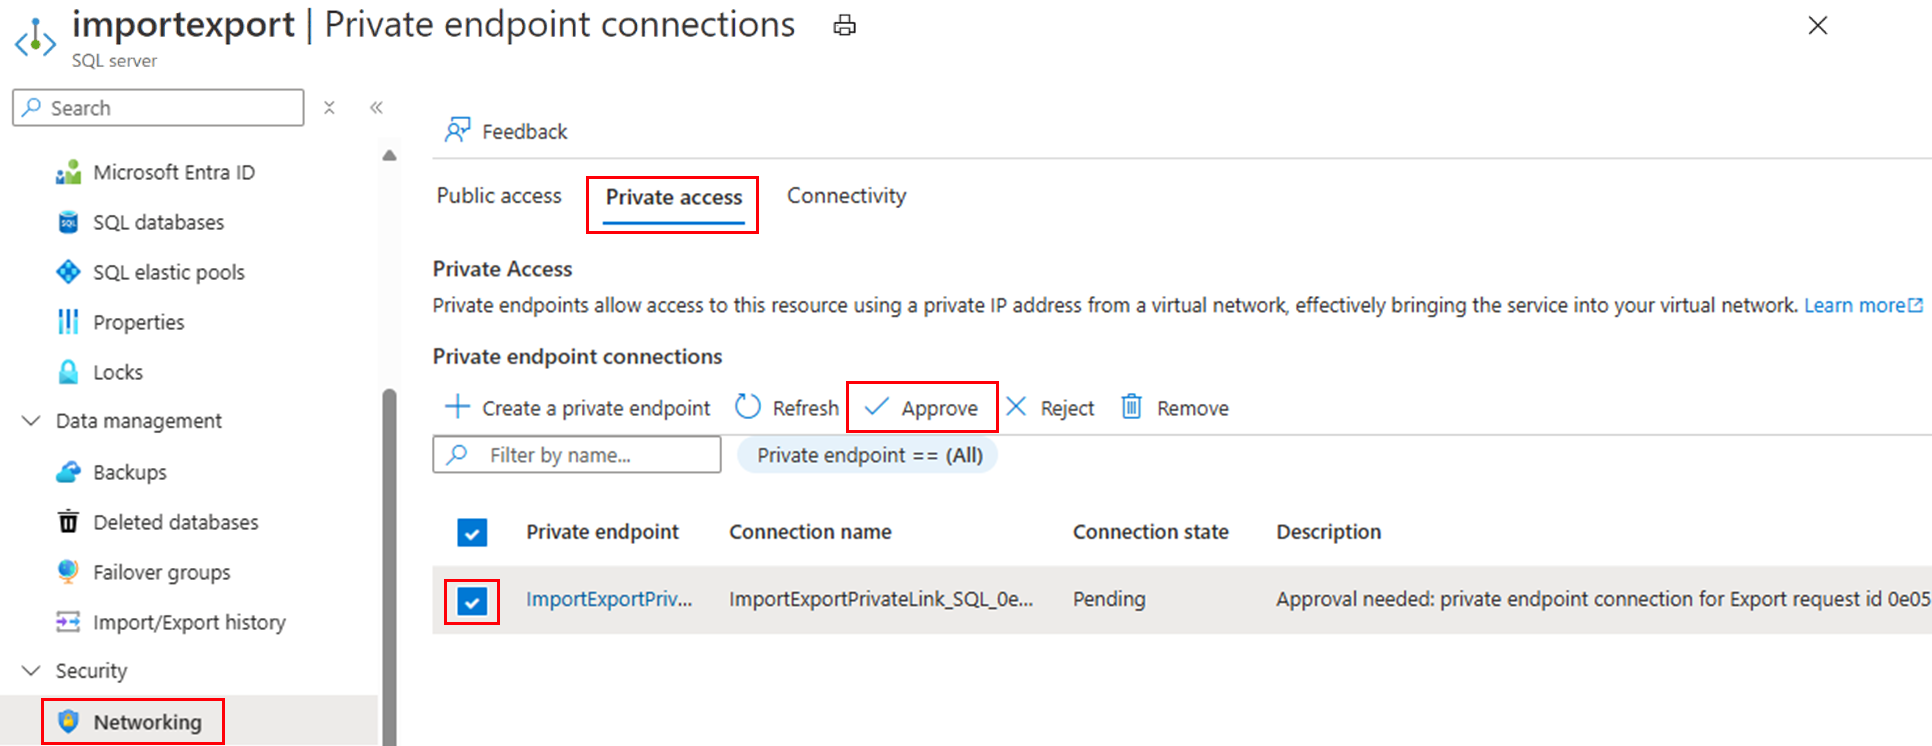Collapse the Data management section
Viewport: 1932px width, 746px height.
coord(31,421)
